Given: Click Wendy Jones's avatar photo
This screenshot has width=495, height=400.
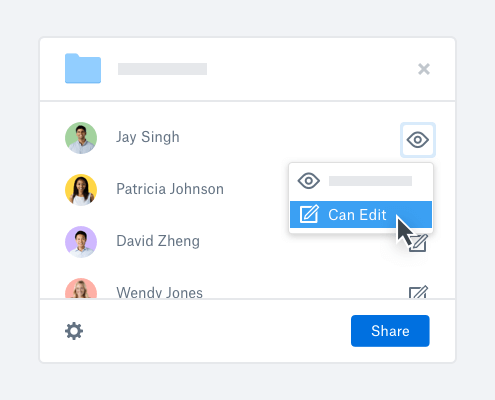Looking at the screenshot, I should coord(81,289).
